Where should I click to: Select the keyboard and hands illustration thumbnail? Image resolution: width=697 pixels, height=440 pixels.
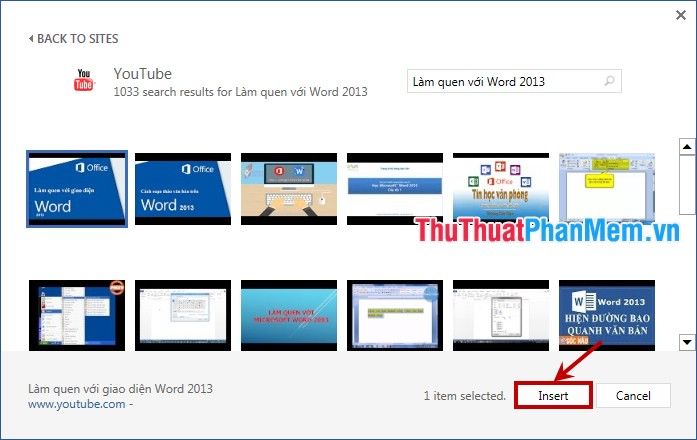[x=289, y=188]
